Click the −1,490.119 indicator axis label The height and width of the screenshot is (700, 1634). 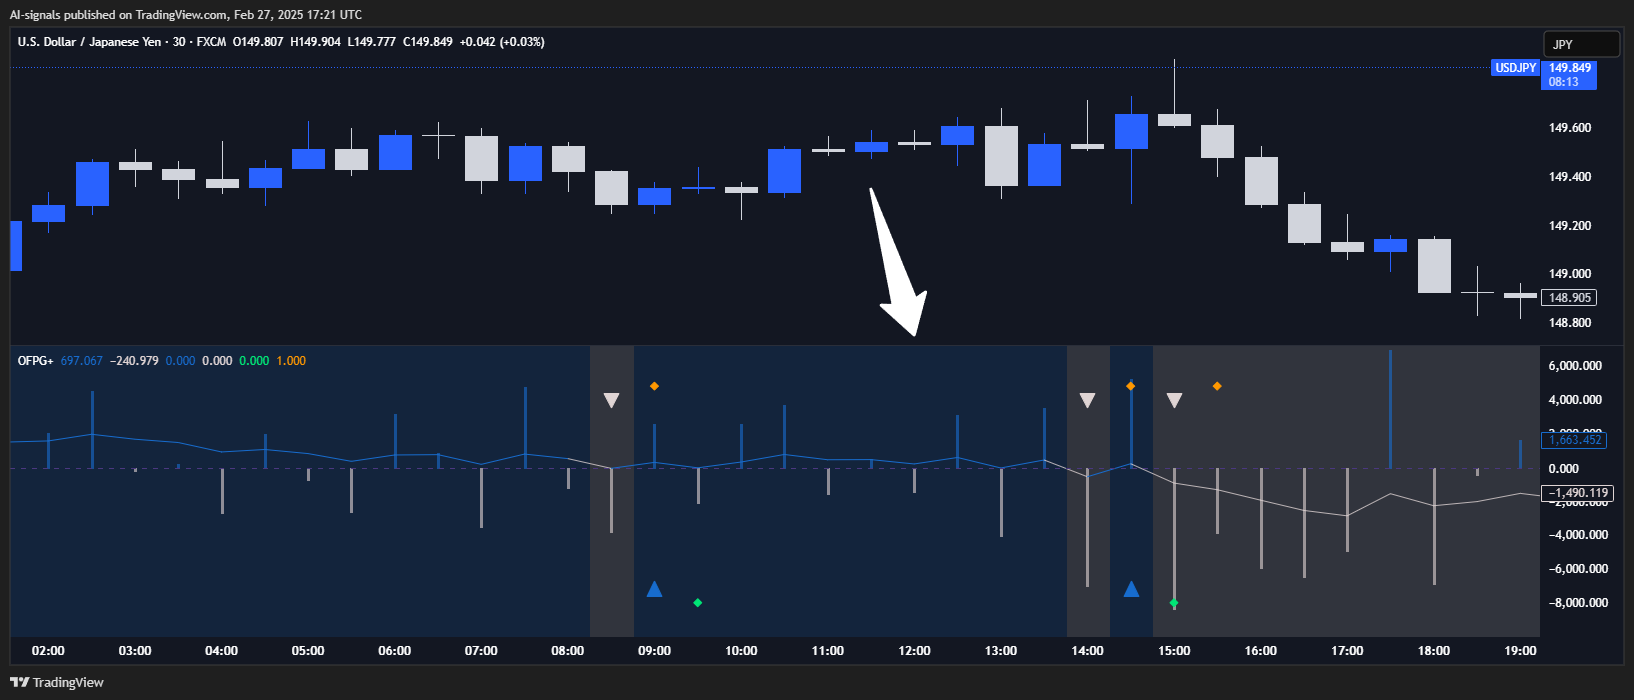(x=1578, y=493)
